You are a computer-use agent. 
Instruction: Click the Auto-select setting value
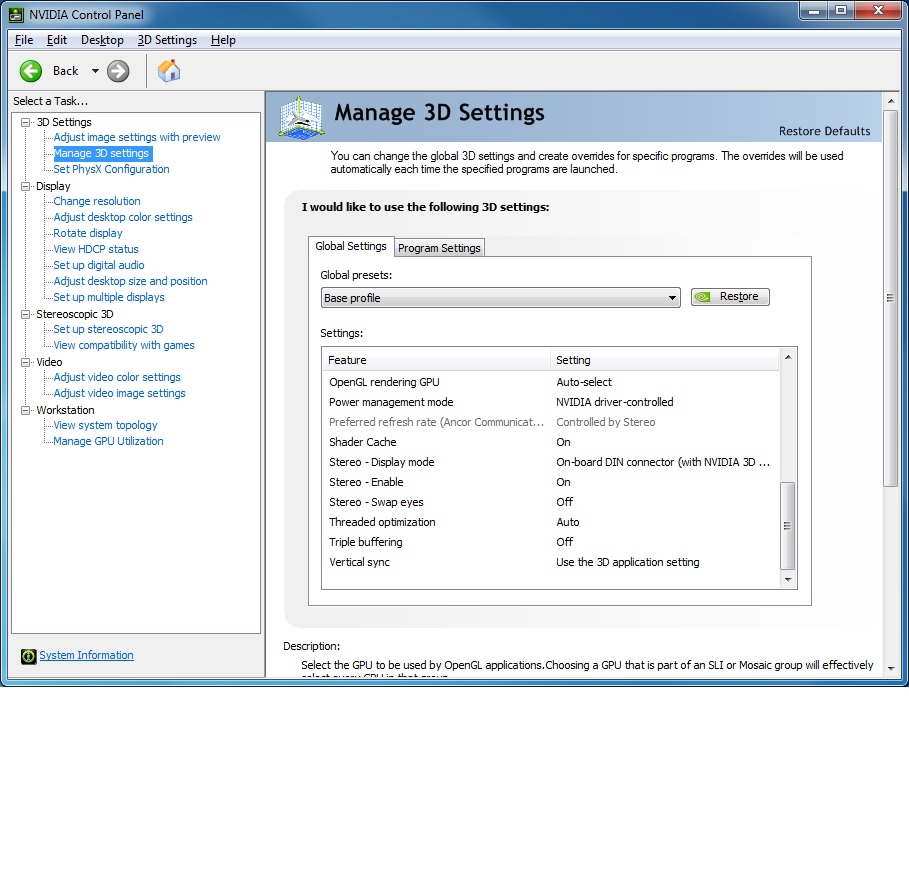point(584,383)
